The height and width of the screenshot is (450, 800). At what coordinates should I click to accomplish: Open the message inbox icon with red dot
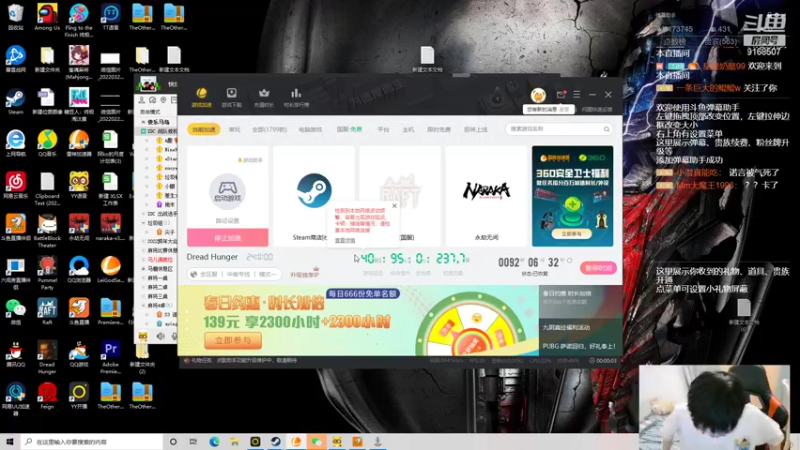click(x=561, y=94)
